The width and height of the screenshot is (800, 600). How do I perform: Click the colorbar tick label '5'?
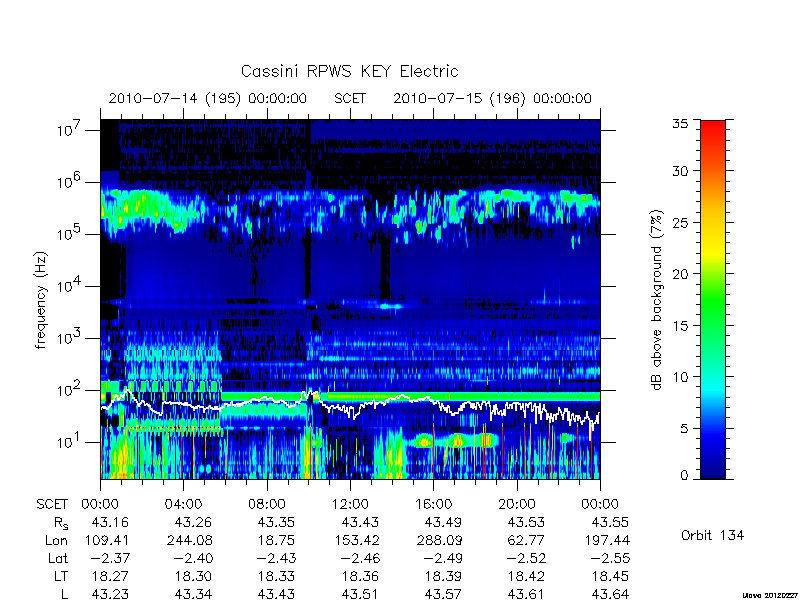pos(684,428)
